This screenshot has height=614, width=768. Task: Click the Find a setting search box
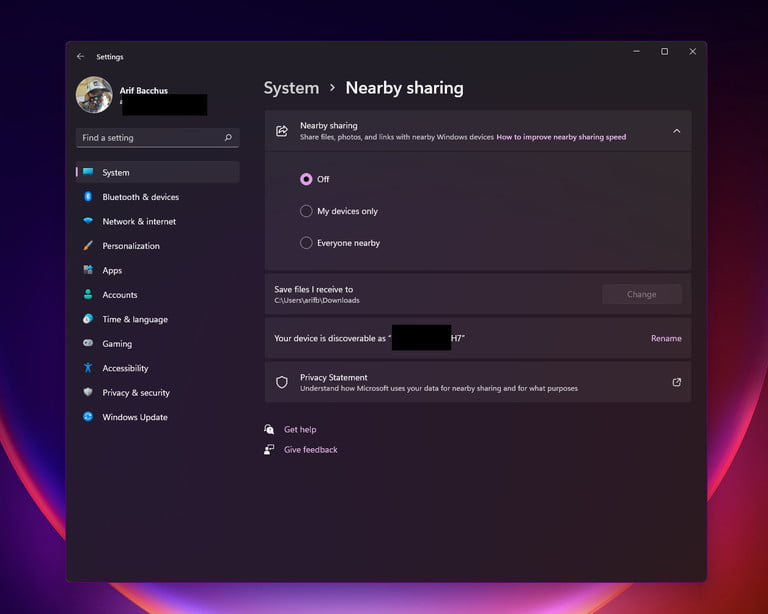click(150, 138)
